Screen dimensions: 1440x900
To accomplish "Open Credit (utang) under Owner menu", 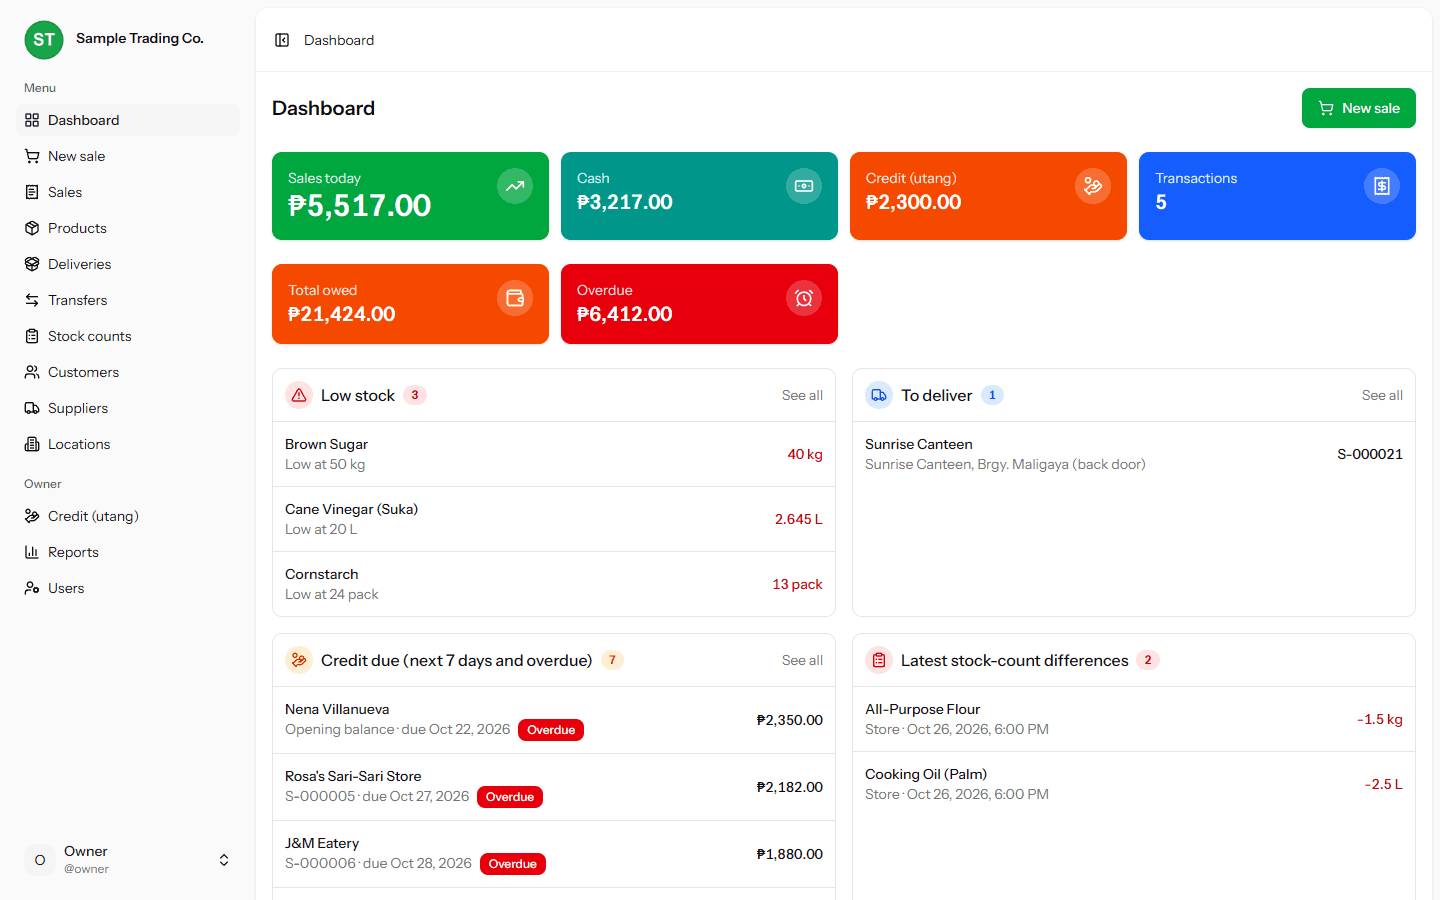I will [x=128, y=516].
